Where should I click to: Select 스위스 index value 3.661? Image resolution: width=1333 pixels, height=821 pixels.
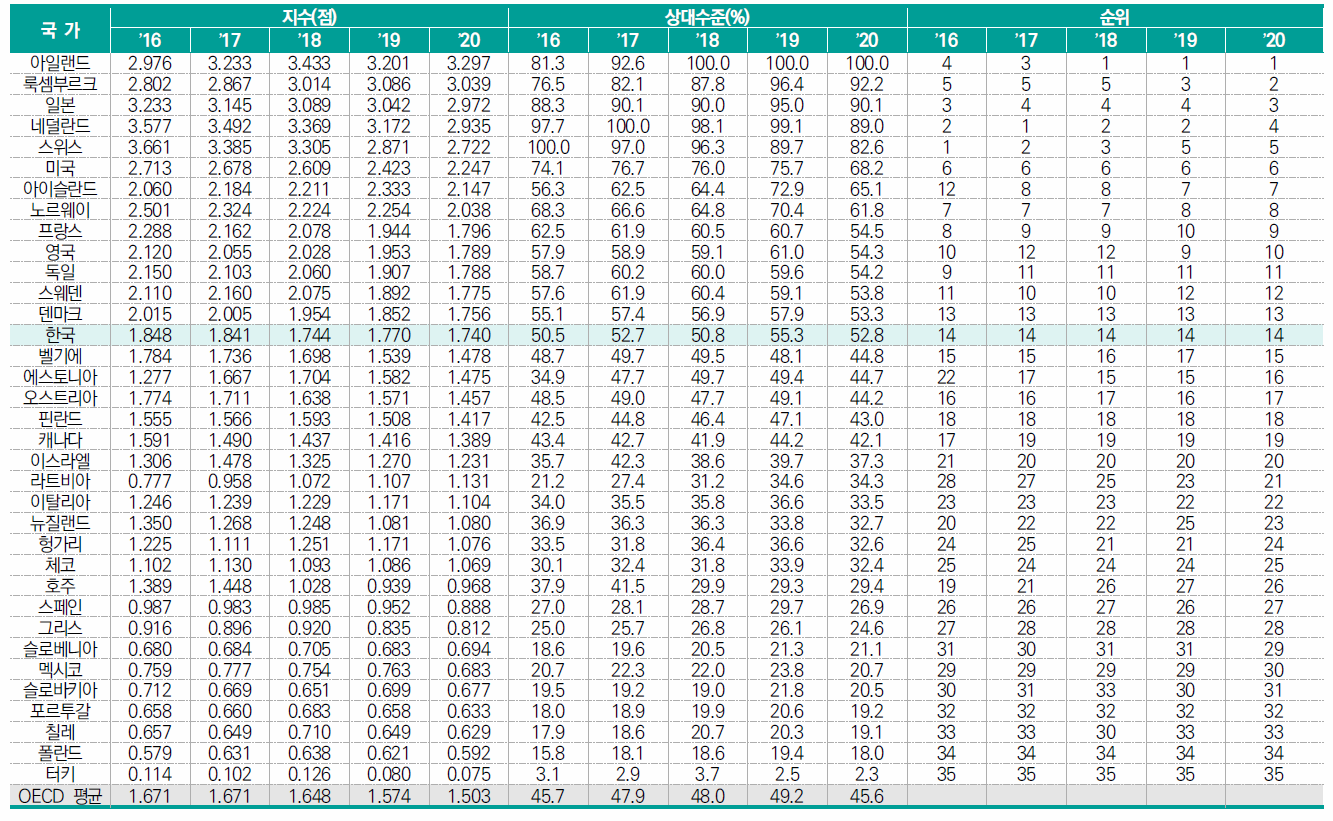(150, 146)
